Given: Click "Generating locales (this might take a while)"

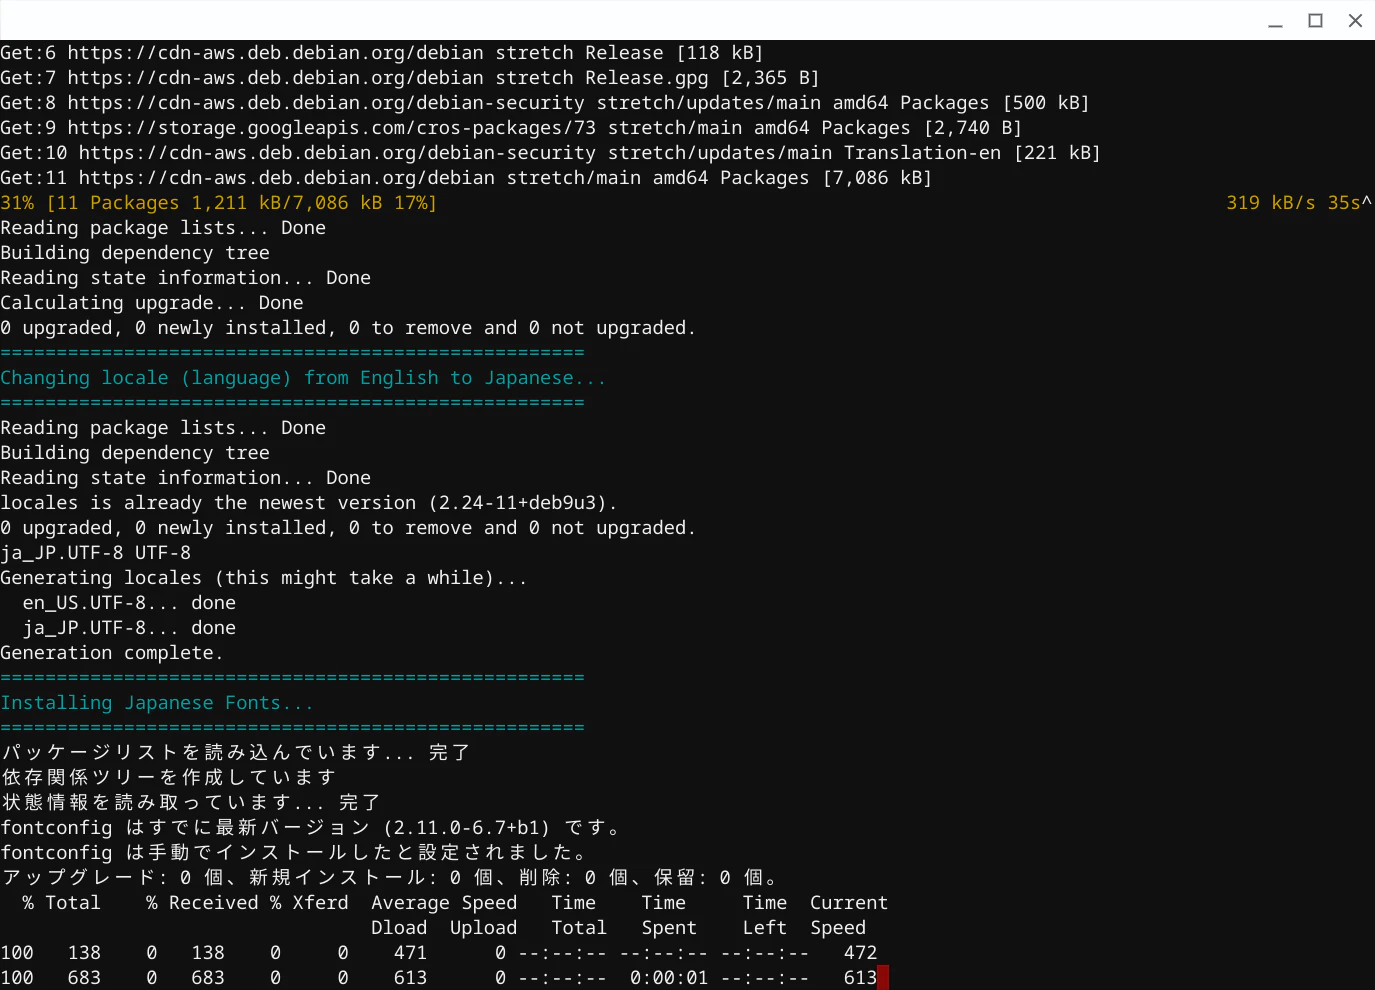Looking at the screenshot, I should pos(263,578).
